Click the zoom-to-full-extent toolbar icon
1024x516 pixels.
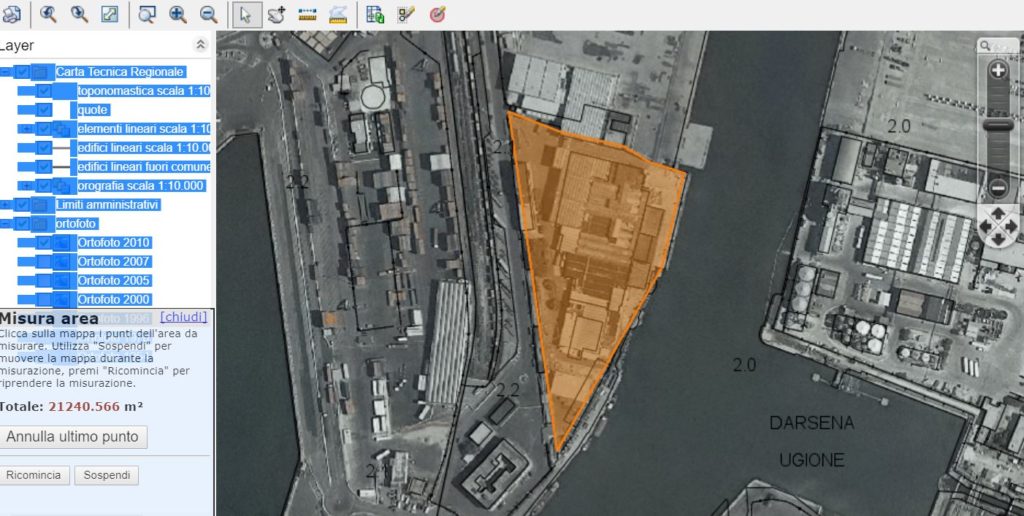click(110, 14)
